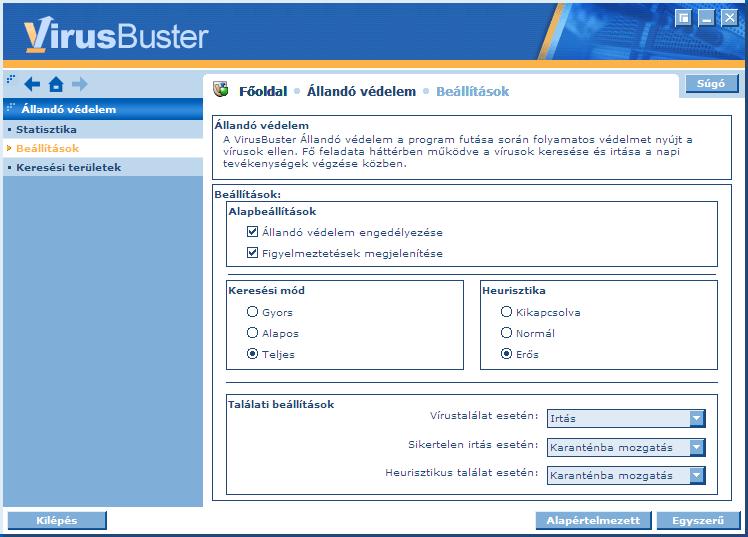Click the Állandó védelem sidebar header
The width and height of the screenshot is (748, 537).
(x=103, y=109)
